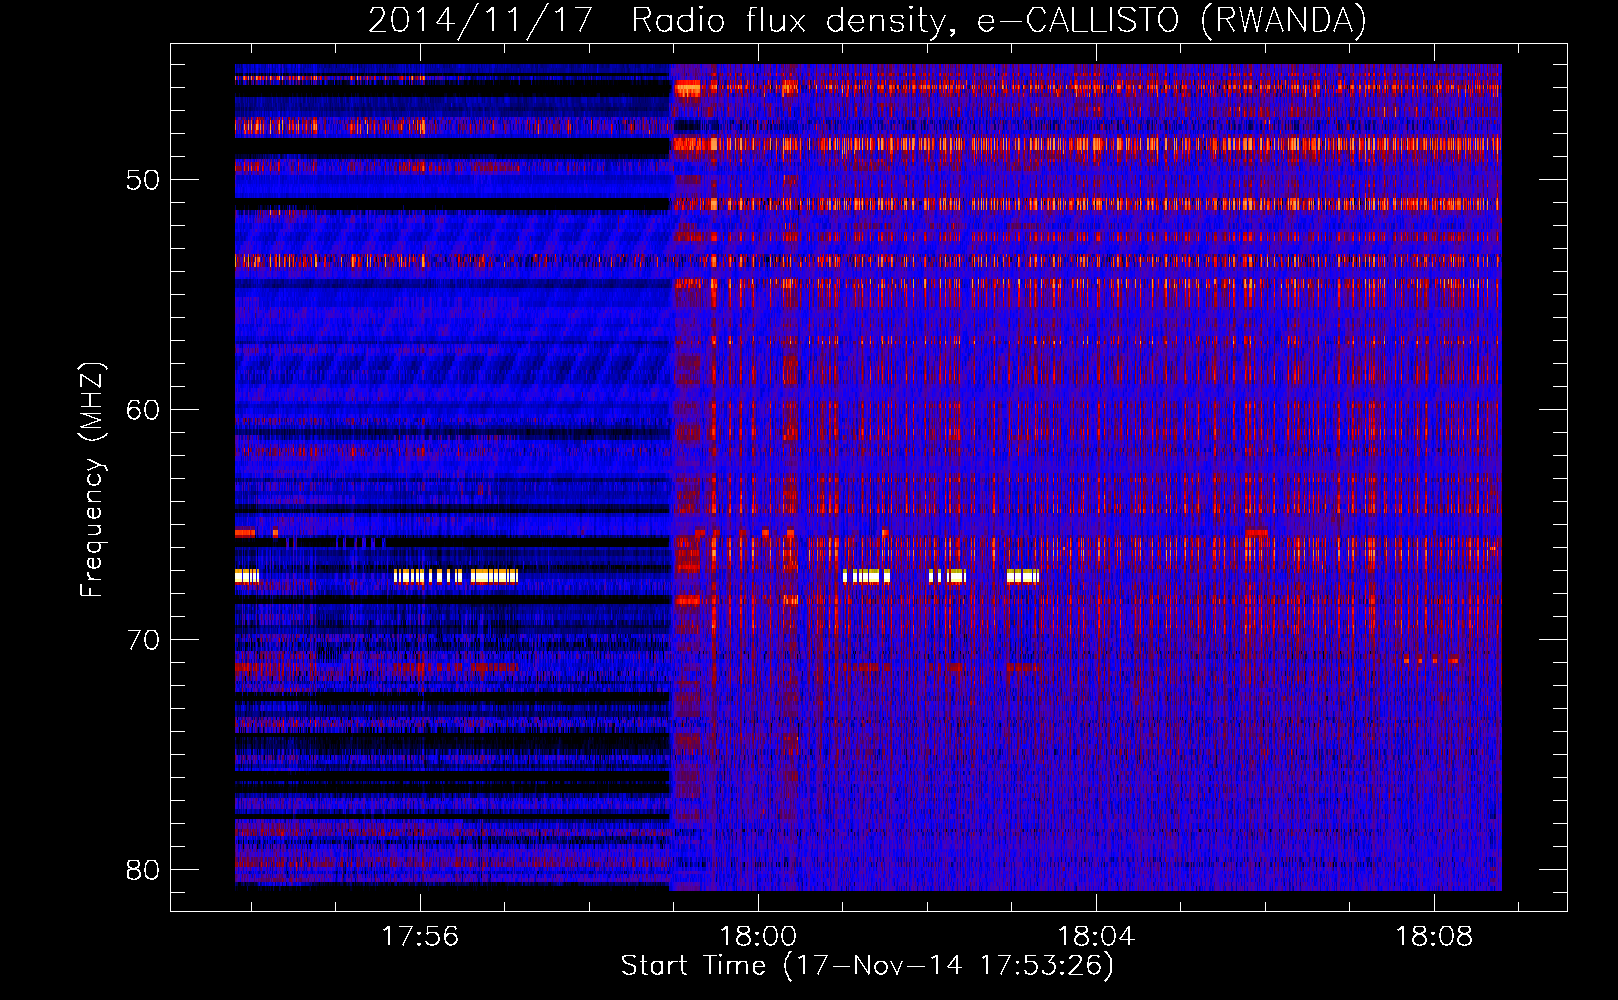Click the '80' frequency tick label

pos(143,870)
